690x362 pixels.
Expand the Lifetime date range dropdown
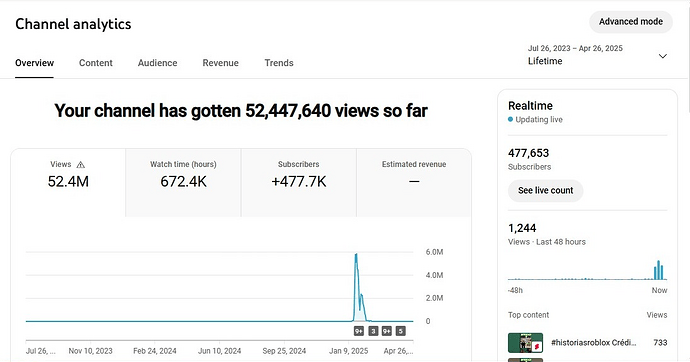598,55
